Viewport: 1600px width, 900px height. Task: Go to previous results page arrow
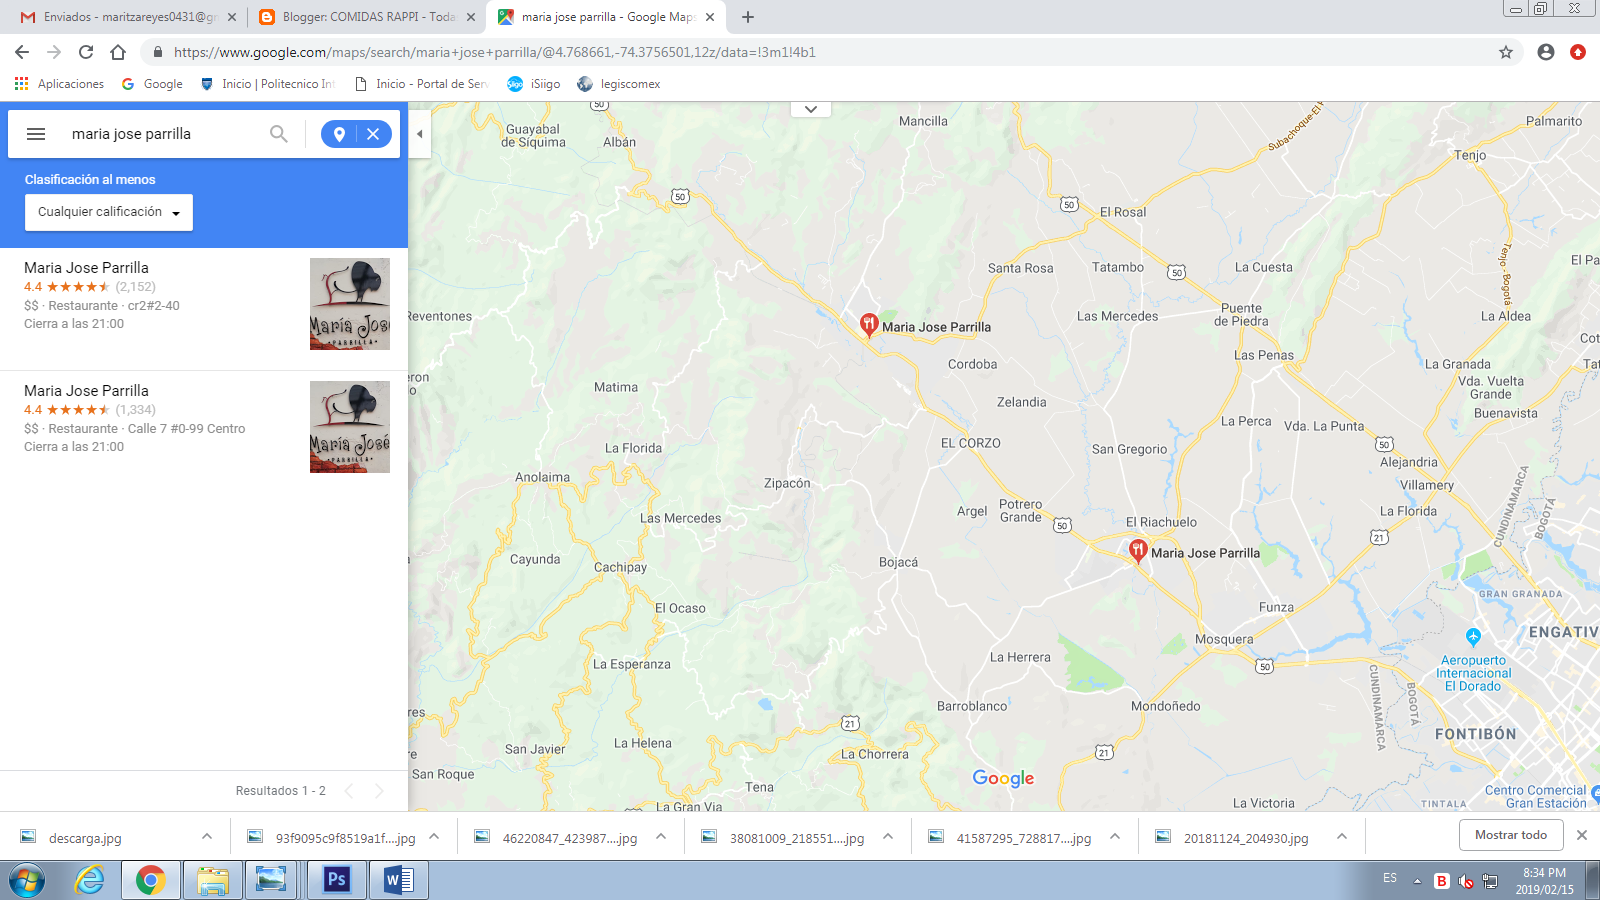[x=349, y=791]
